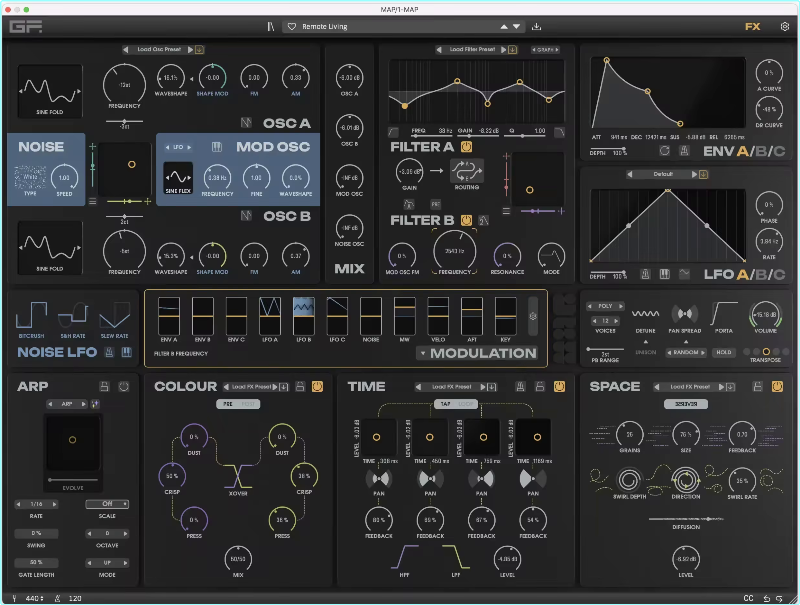Open the Load Osc Preset dropdown

pos(160,49)
